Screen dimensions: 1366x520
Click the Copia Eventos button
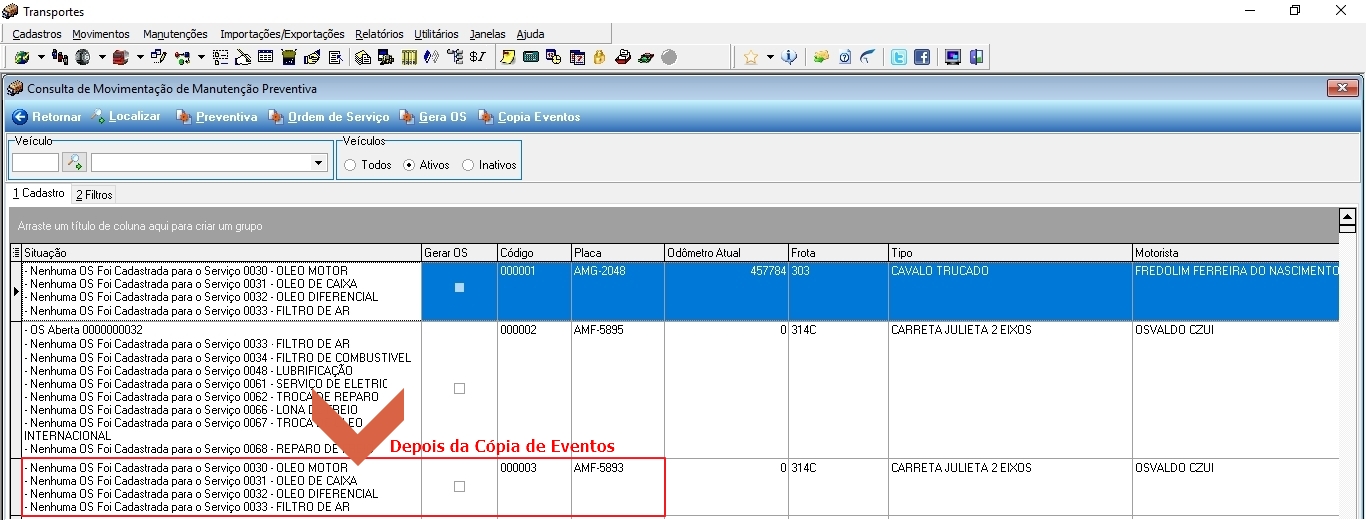click(529, 117)
